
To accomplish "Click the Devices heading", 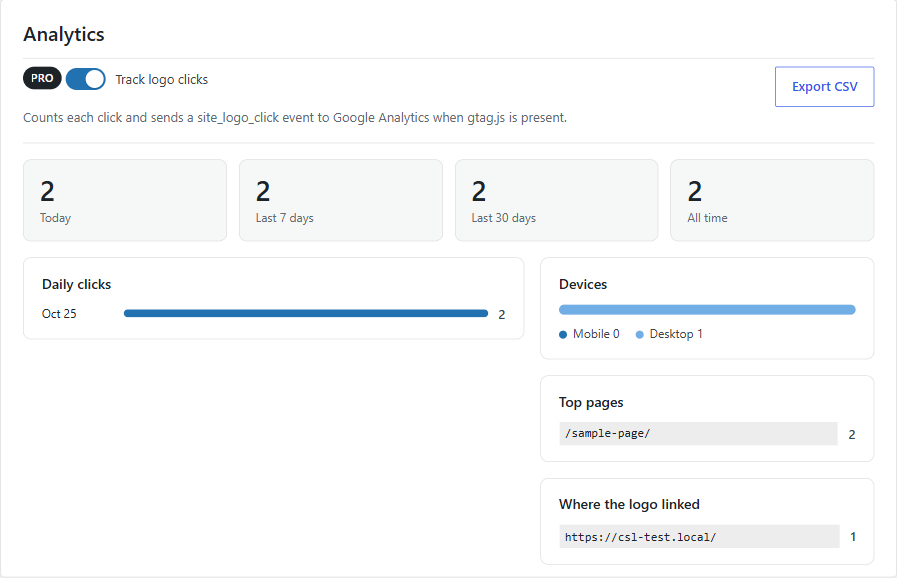I will [583, 284].
